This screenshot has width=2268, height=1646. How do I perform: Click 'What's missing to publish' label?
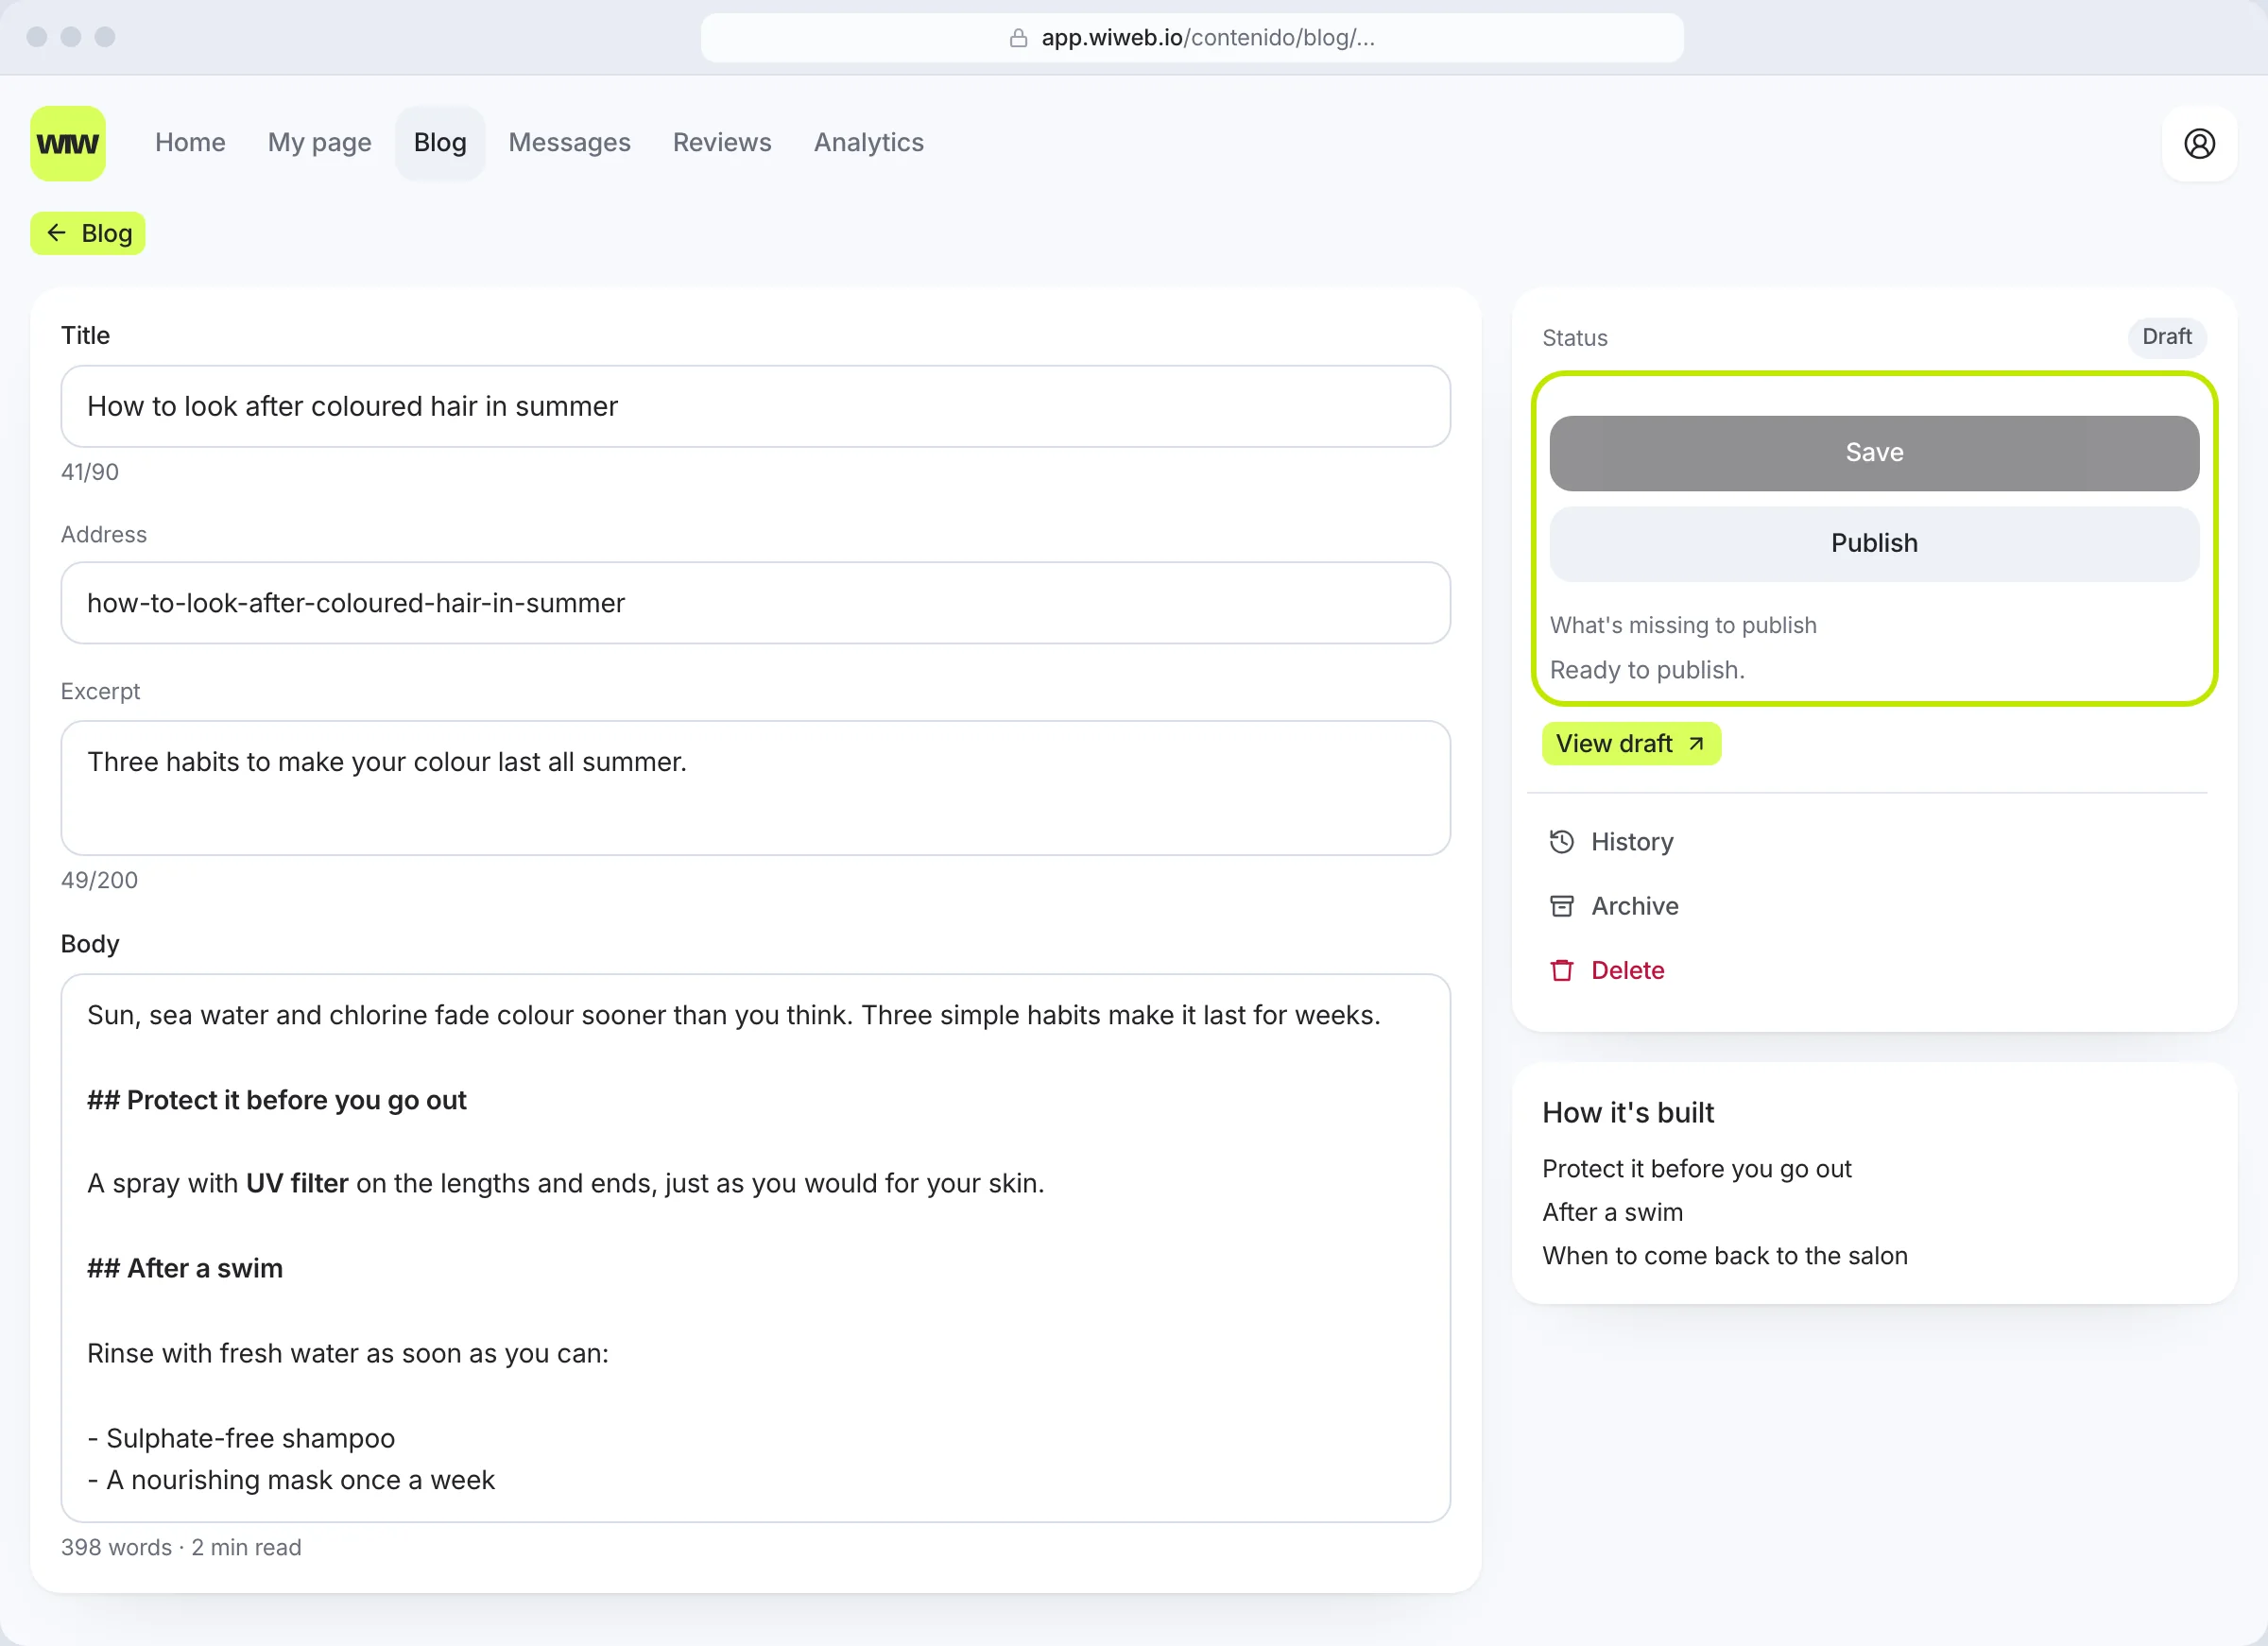click(x=1682, y=626)
